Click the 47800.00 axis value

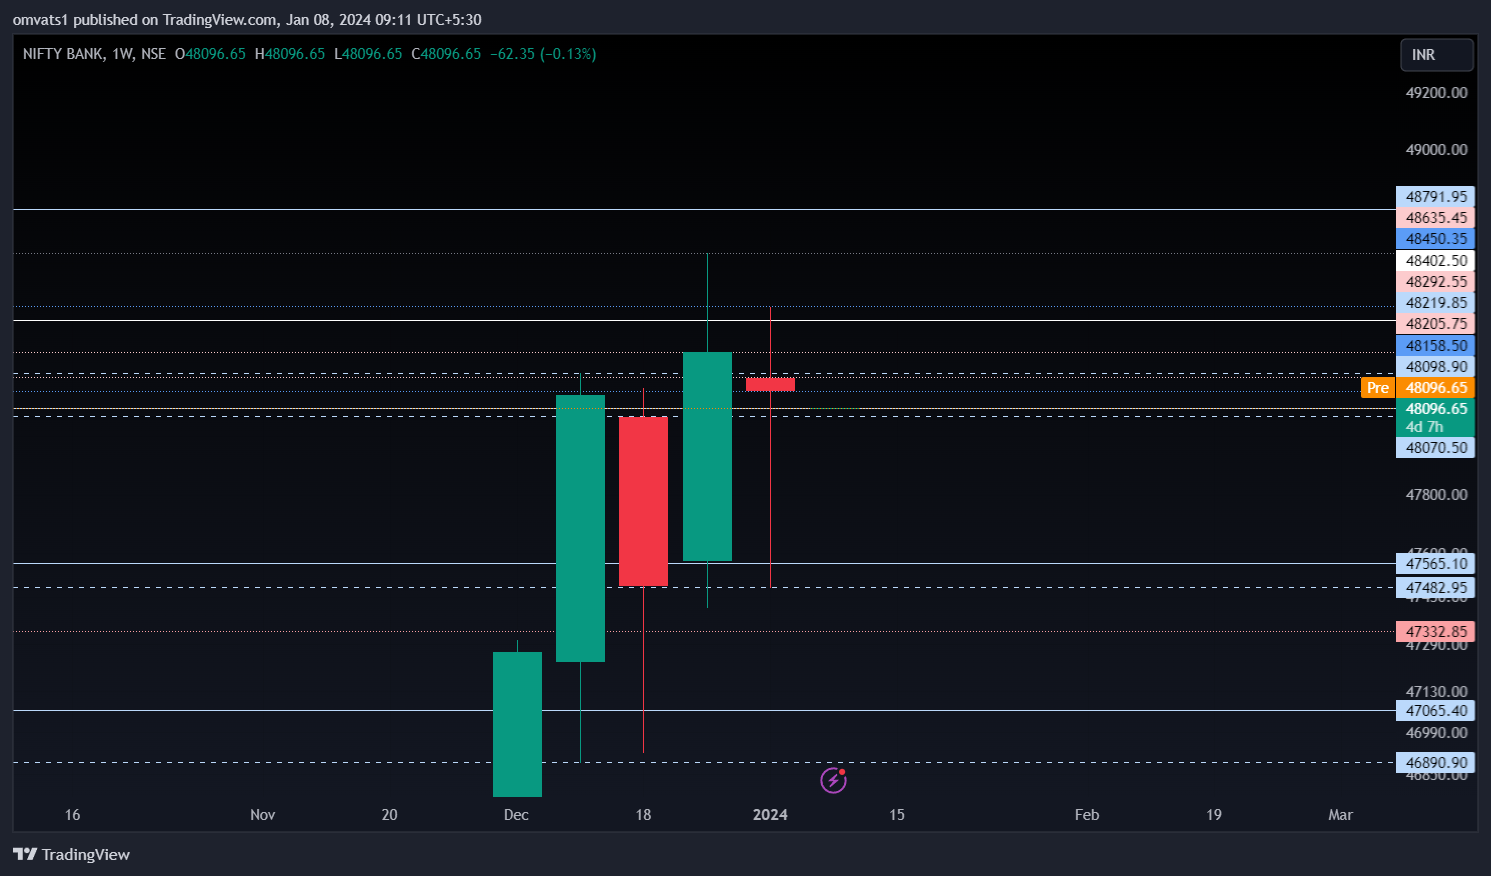[1436, 495]
